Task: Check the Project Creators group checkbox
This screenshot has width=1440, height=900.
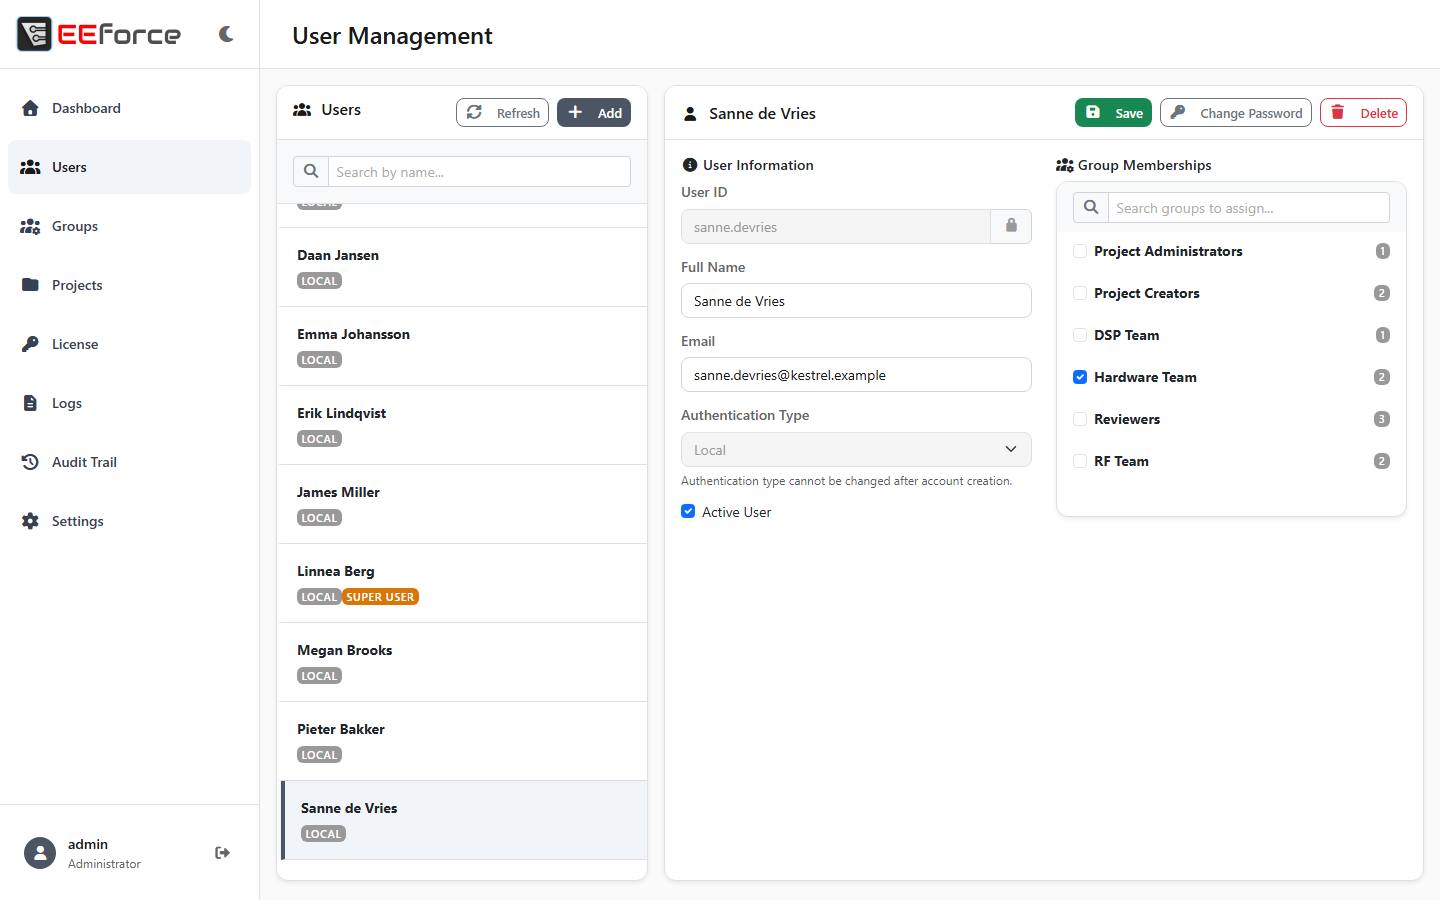Action: 1080,293
